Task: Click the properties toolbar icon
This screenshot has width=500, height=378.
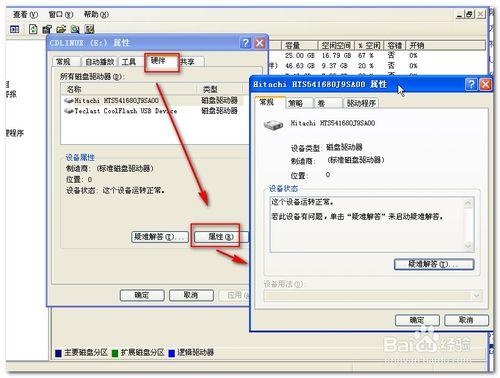Action: (x=47, y=29)
